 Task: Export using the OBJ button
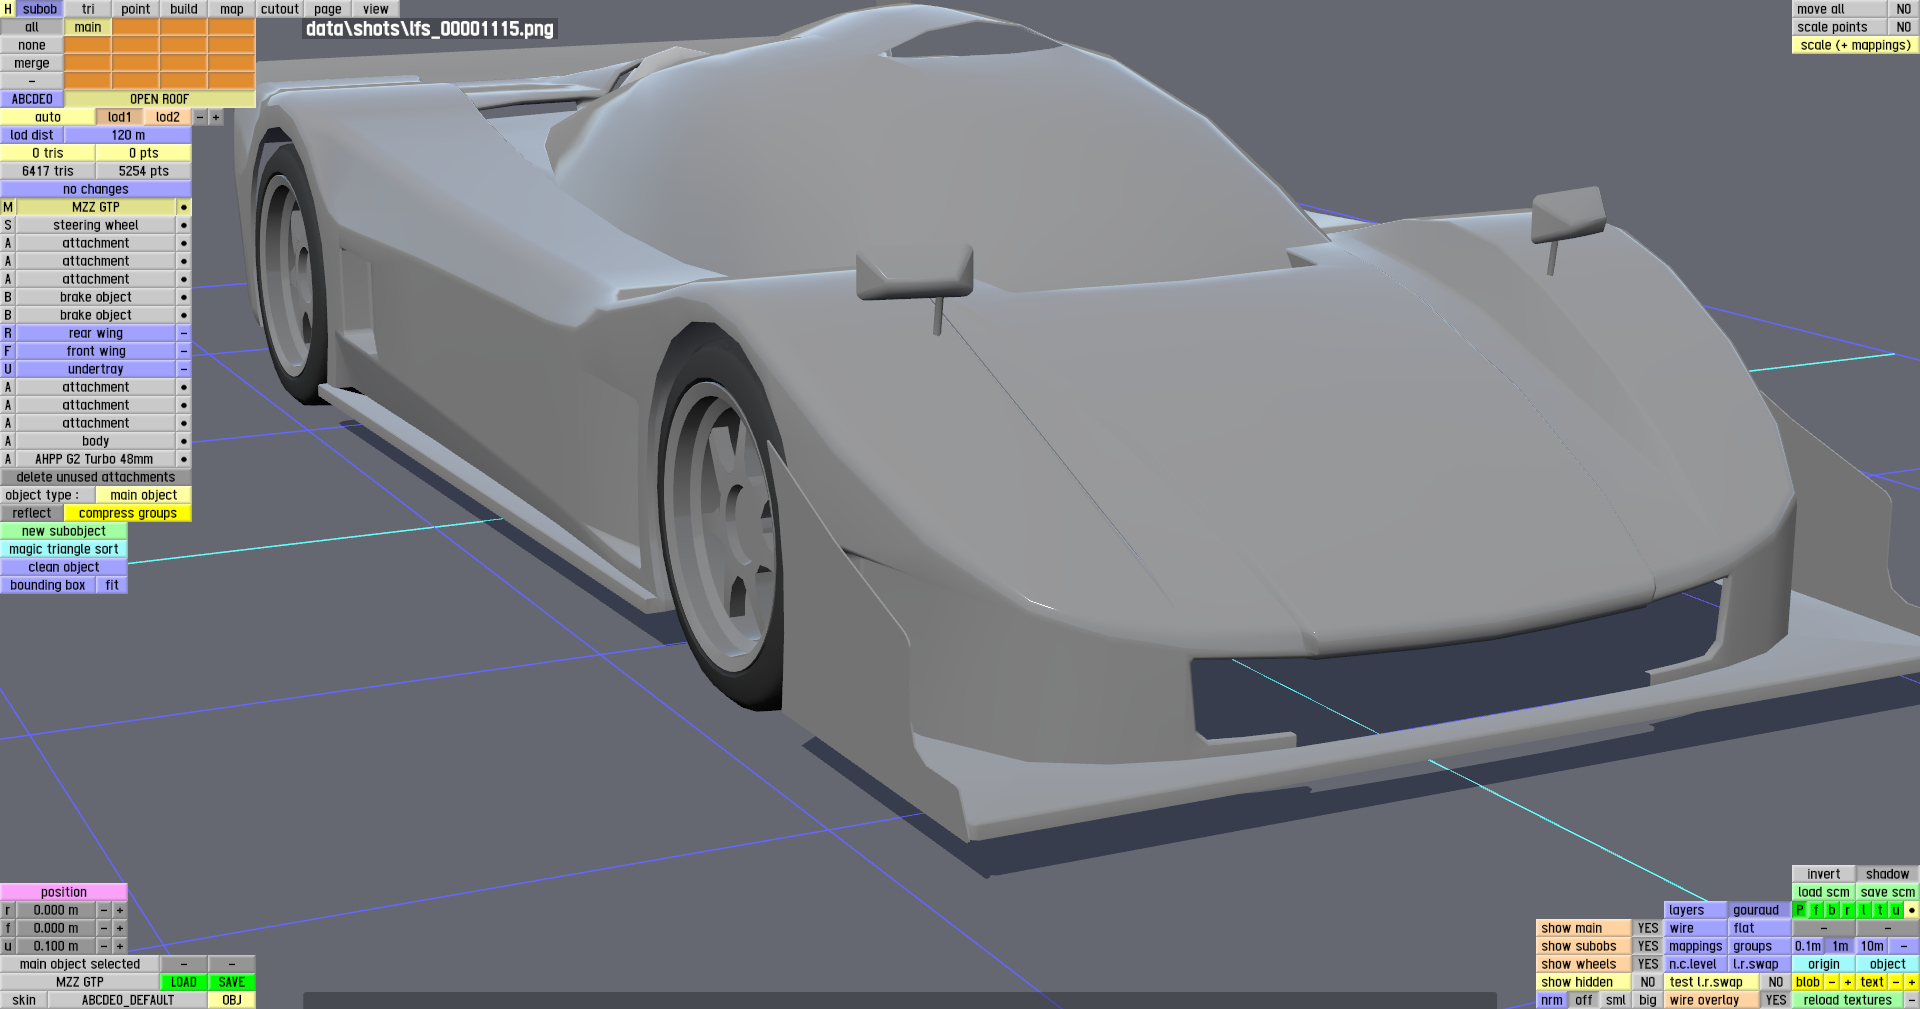pos(232,1000)
